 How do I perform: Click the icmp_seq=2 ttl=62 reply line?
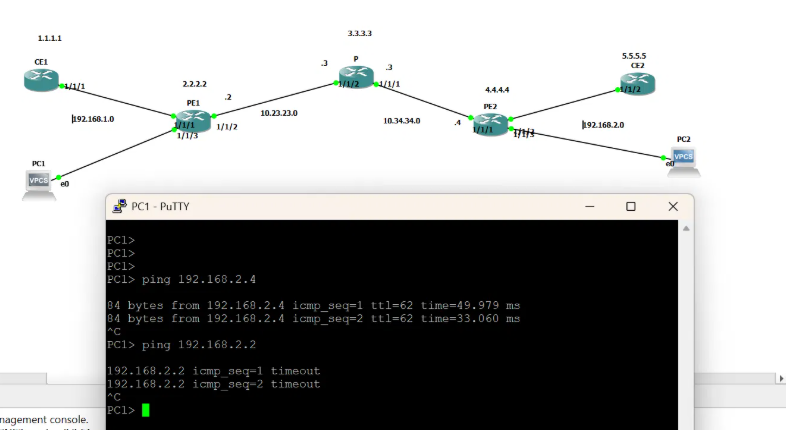[314, 319]
